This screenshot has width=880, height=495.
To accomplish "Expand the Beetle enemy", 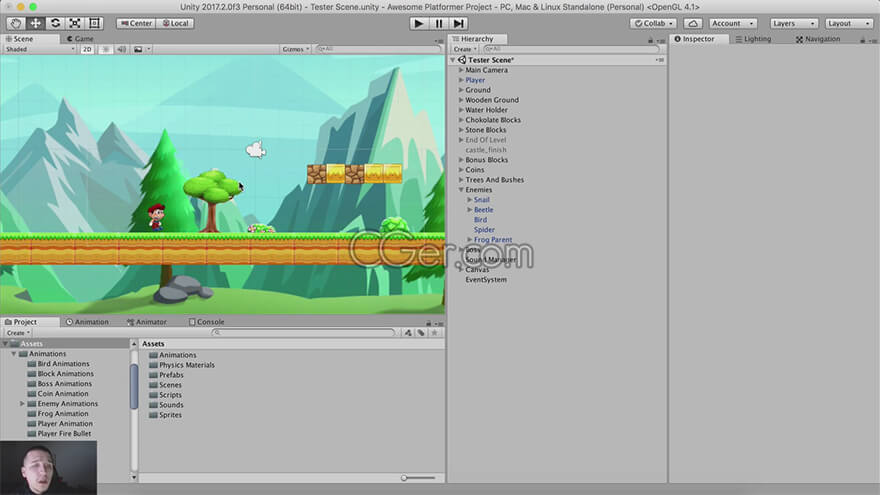I will pos(470,210).
